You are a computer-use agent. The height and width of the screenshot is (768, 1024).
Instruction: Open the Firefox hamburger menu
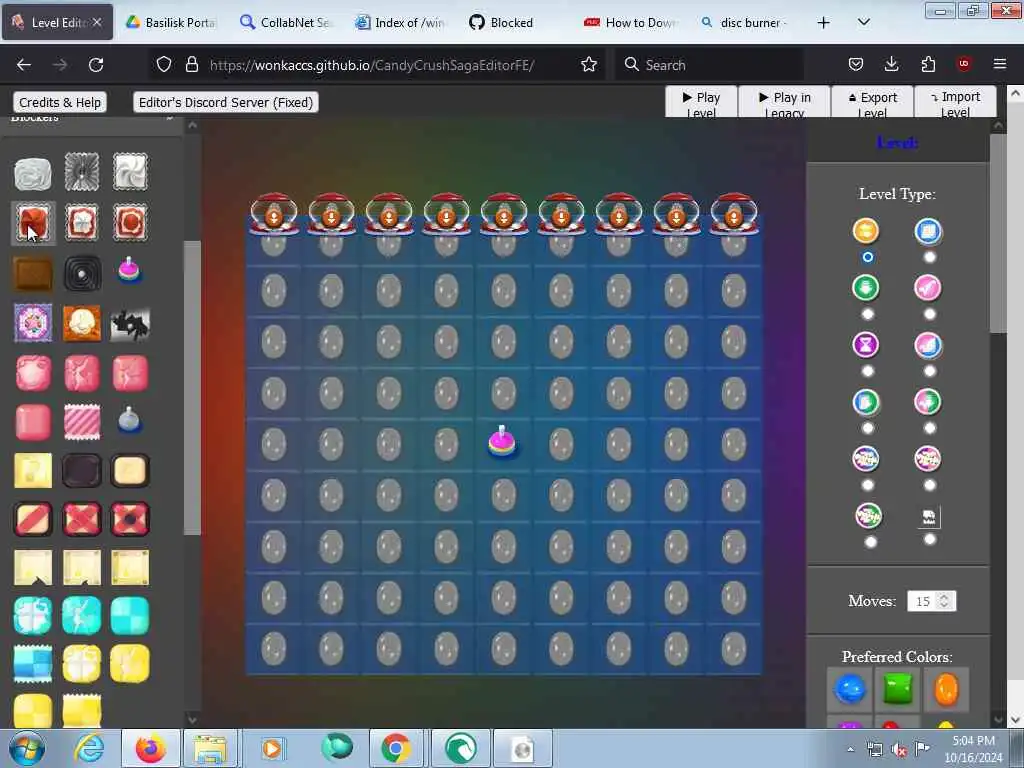(x=1000, y=64)
